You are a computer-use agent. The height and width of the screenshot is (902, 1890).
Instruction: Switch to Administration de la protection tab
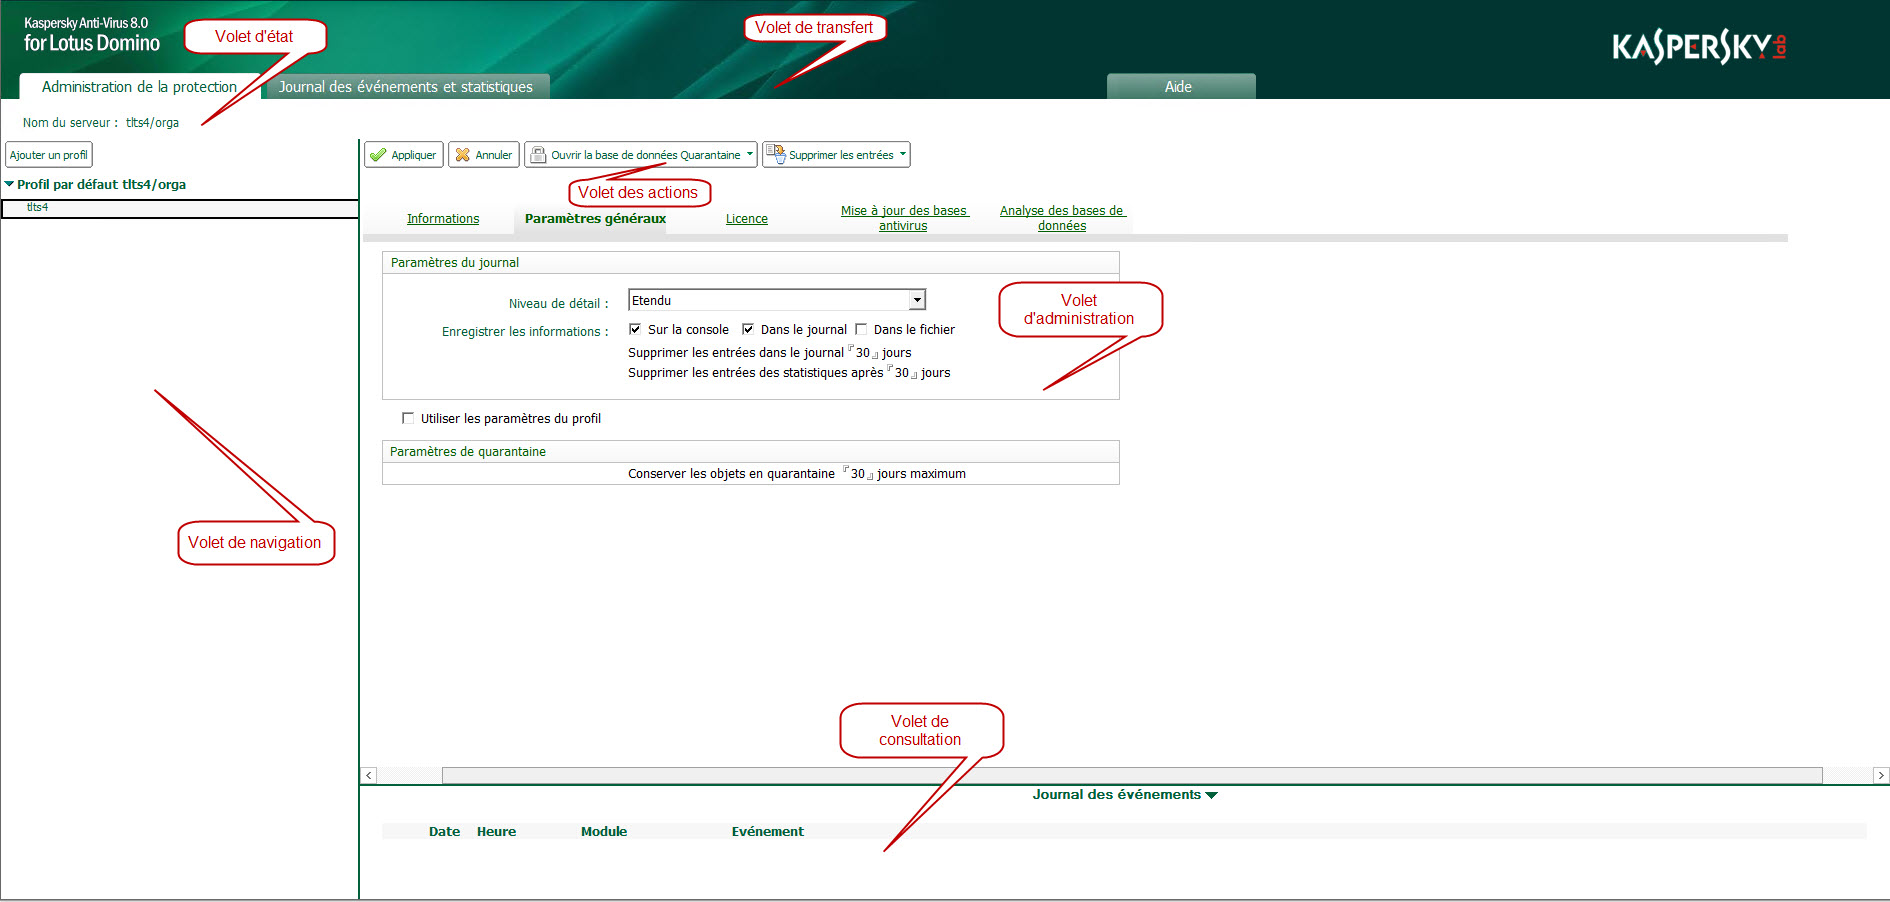[x=139, y=87]
